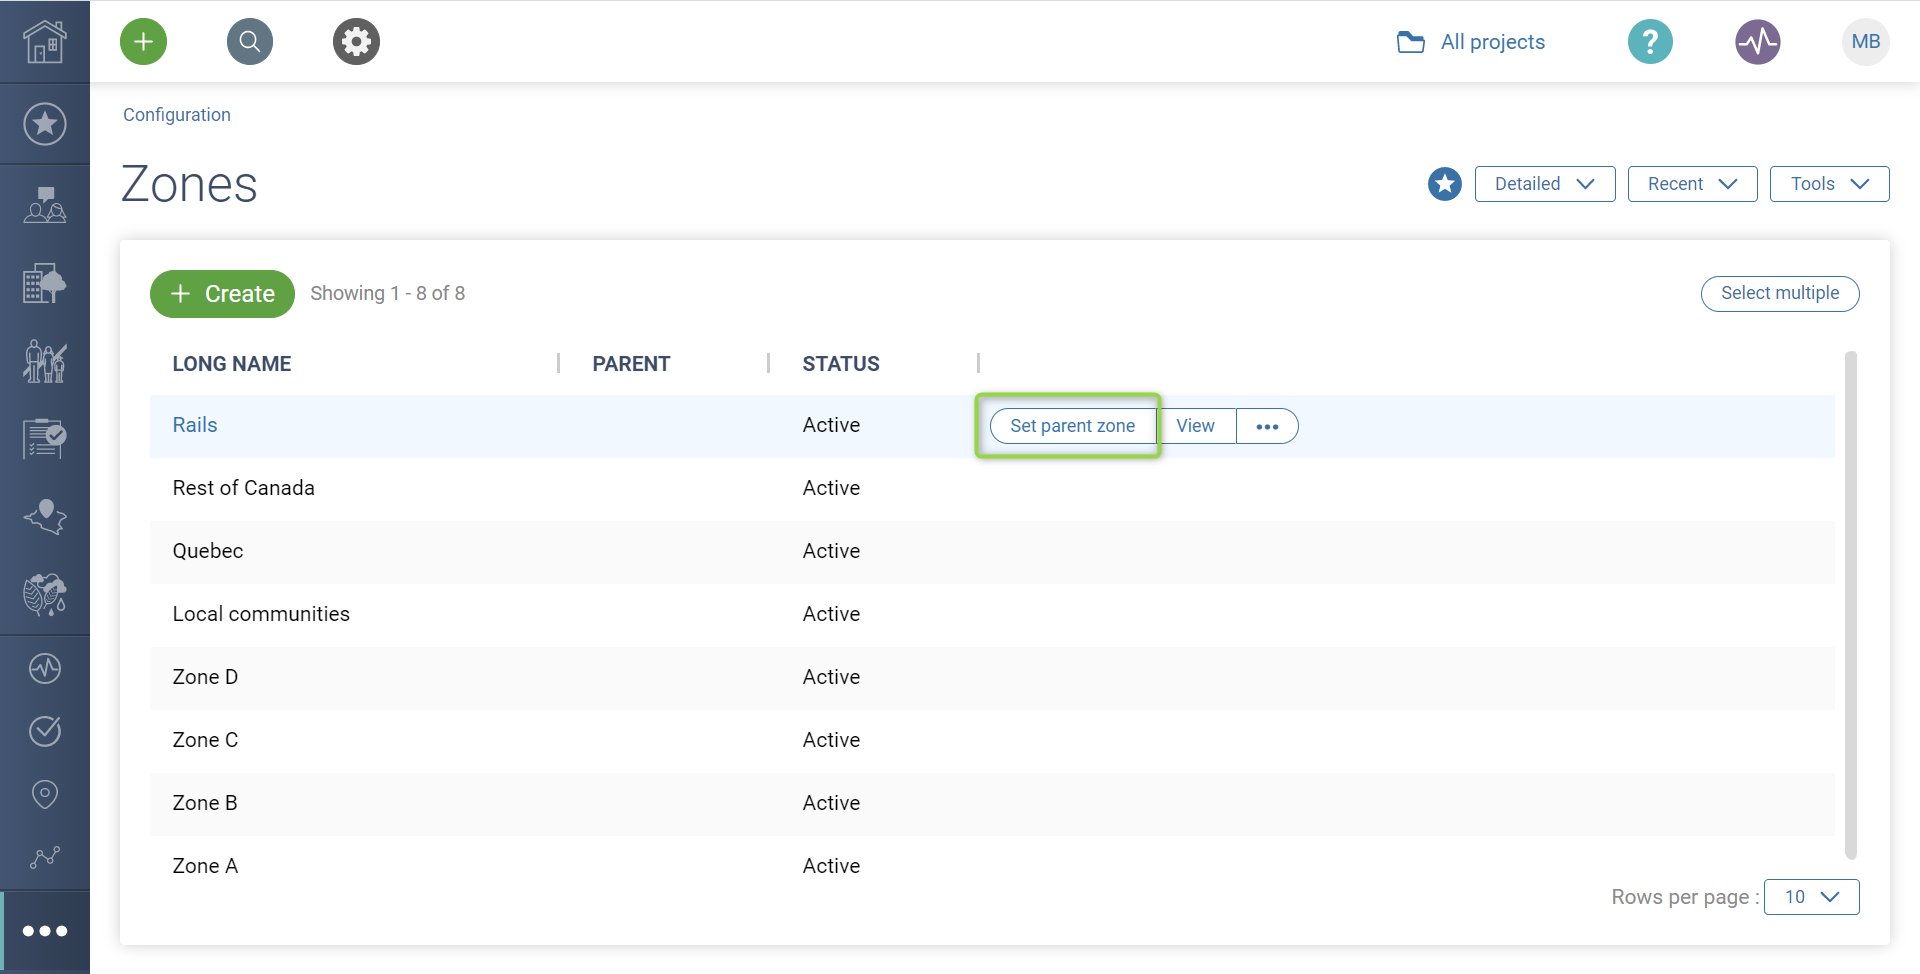
Task: Expand the Detailed view dropdown
Action: [x=1544, y=184]
